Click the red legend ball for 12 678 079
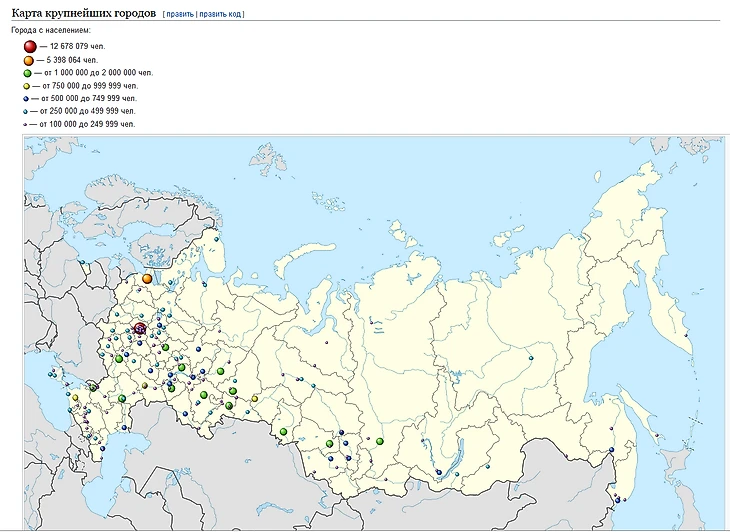Image resolution: width=730 pixels, height=532 pixels. click(30, 46)
